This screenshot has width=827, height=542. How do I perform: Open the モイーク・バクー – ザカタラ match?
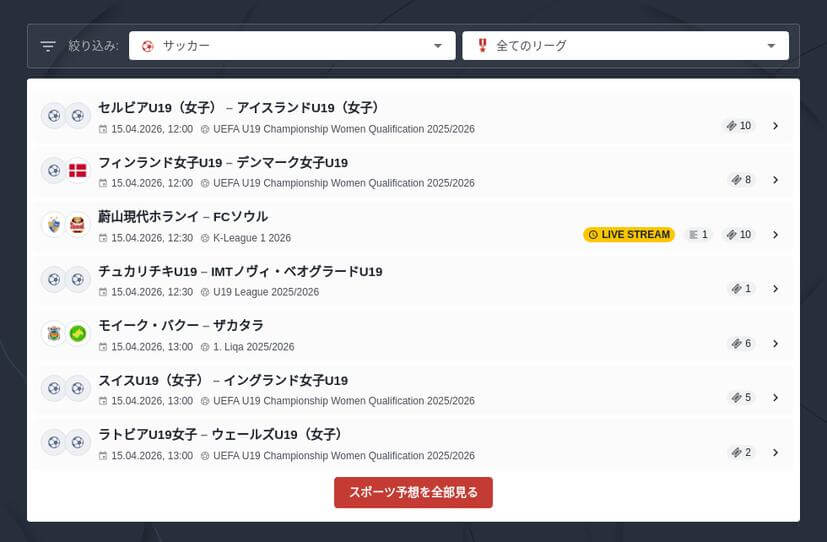181,326
